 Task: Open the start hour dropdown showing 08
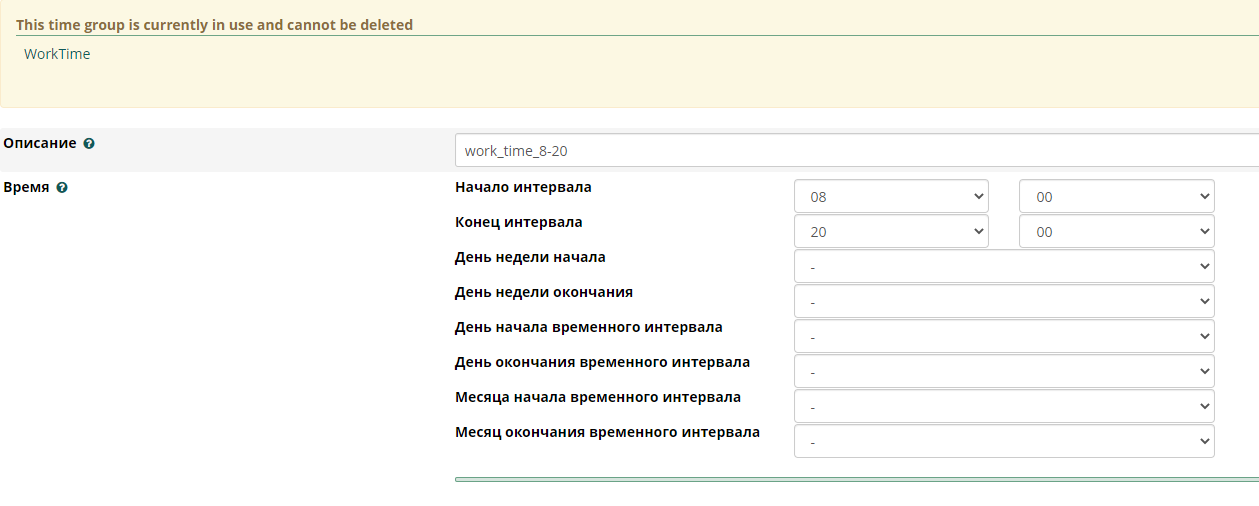coord(890,197)
